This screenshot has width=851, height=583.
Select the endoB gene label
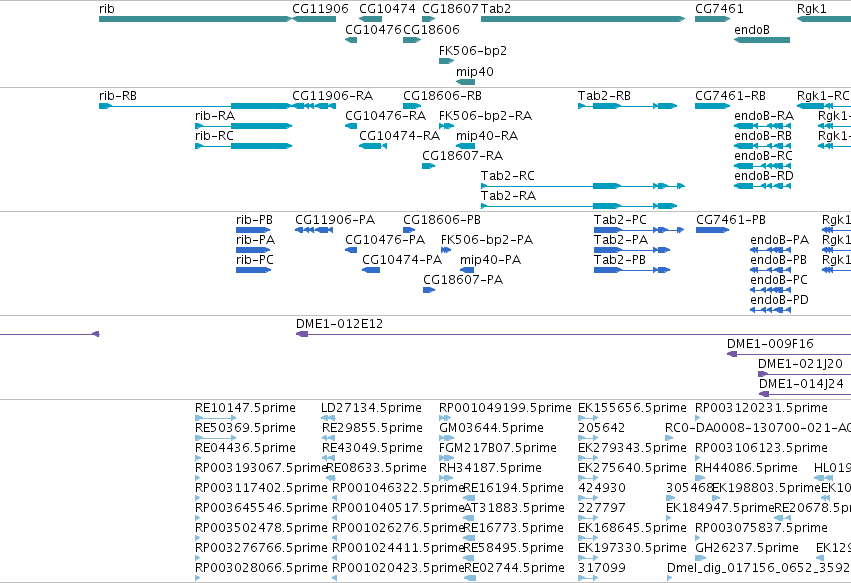[x=752, y=30]
